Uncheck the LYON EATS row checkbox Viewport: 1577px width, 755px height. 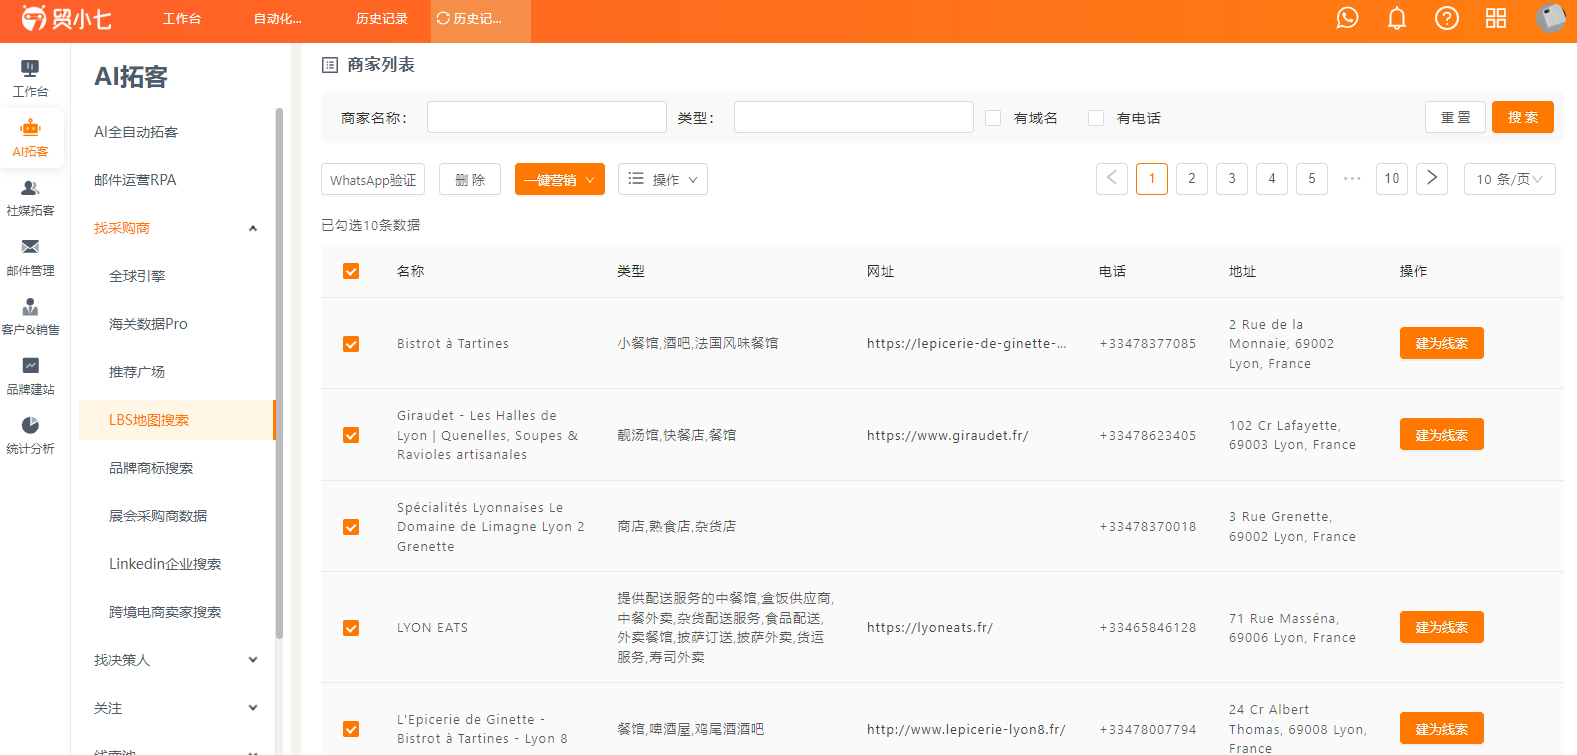351,628
